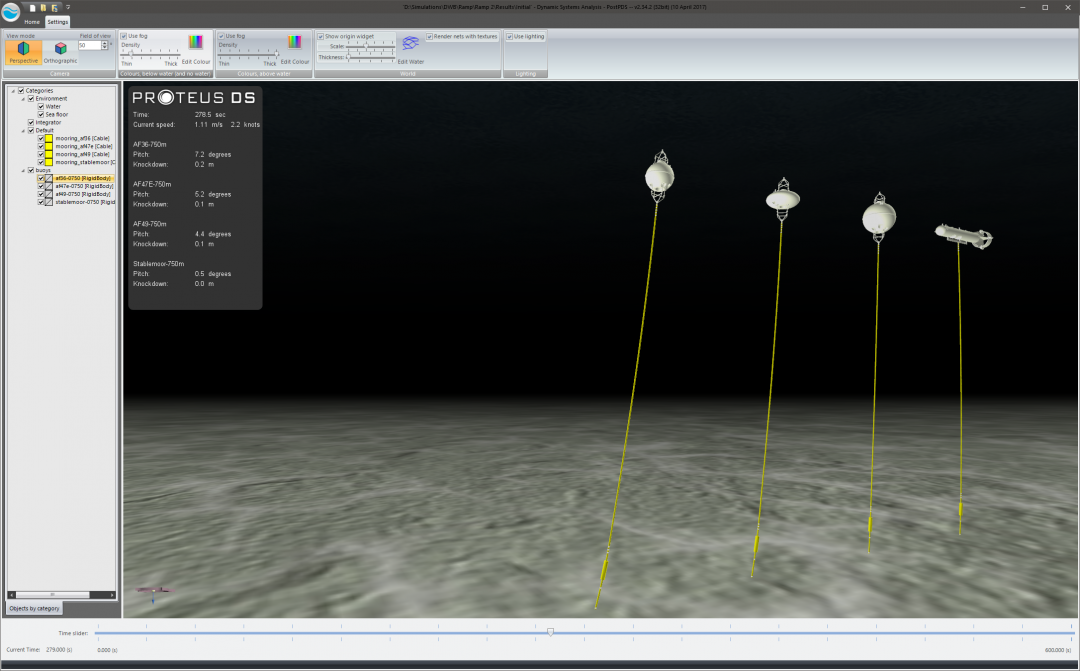Click the ProteusDS icon in the title bar
This screenshot has width=1080, height=671.
point(12,7)
